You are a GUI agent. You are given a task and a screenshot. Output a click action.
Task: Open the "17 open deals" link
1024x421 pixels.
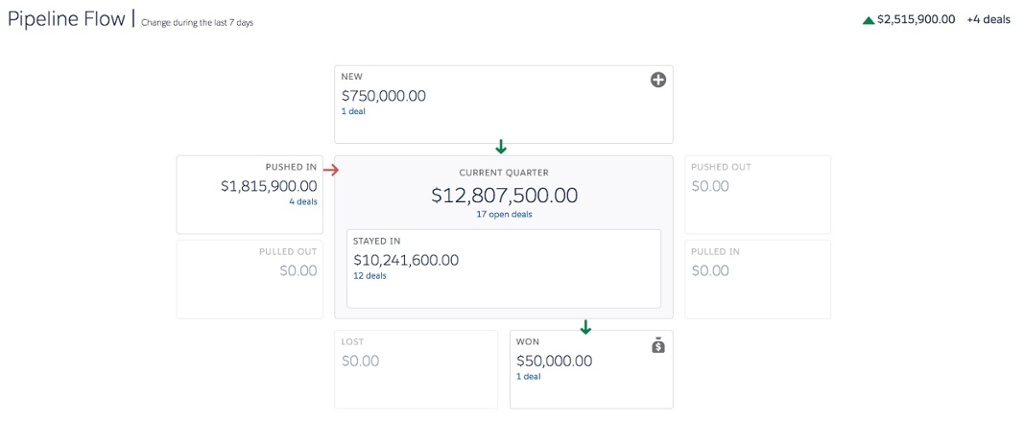(504, 214)
